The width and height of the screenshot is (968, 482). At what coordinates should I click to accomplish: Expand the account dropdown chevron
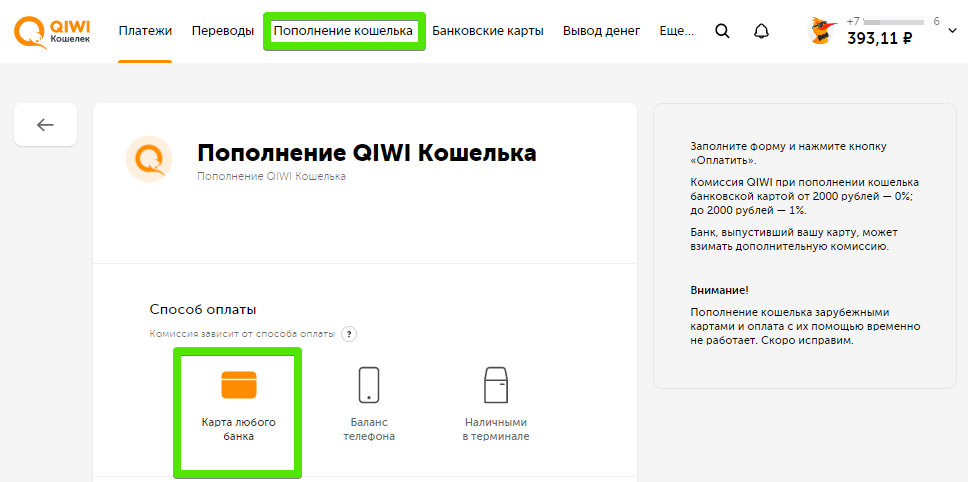coord(951,31)
